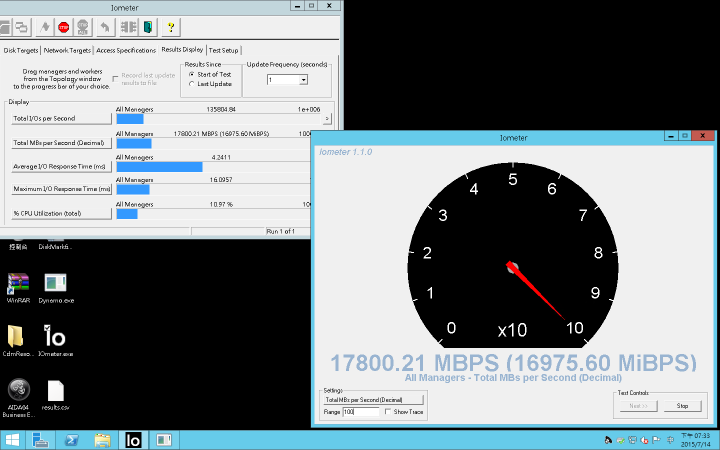Click the maximum response value 16.0957
Viewport: 720px width, 450px height.
(x=221, y=180)
